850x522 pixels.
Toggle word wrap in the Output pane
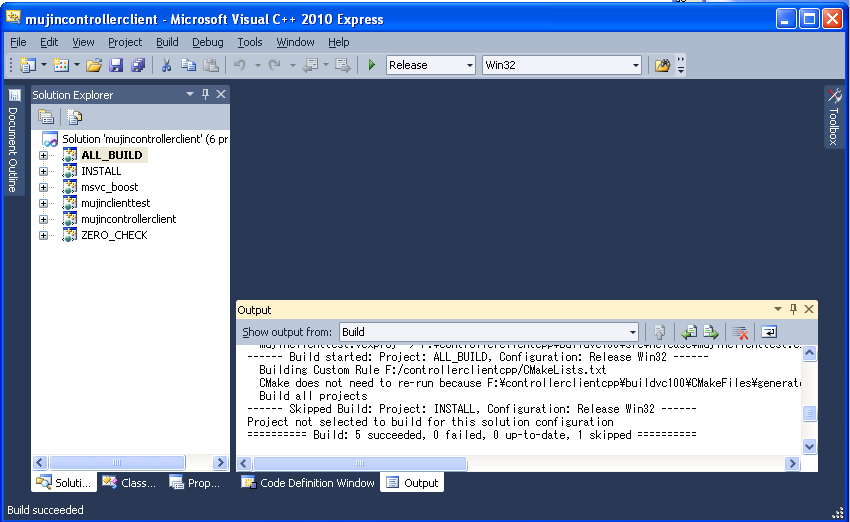[769, 332]
